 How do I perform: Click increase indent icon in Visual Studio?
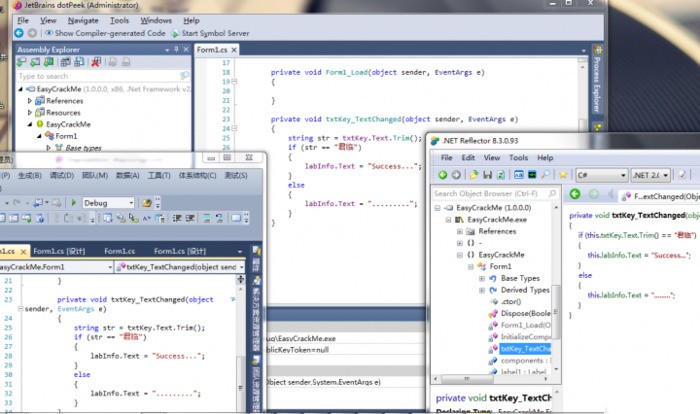coord(190,218)
